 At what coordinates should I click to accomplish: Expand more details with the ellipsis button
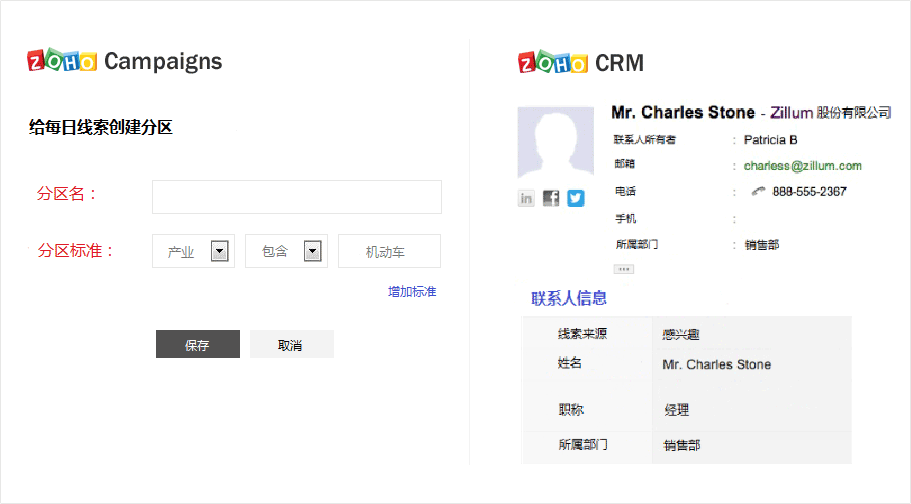[x=623, y=269]
